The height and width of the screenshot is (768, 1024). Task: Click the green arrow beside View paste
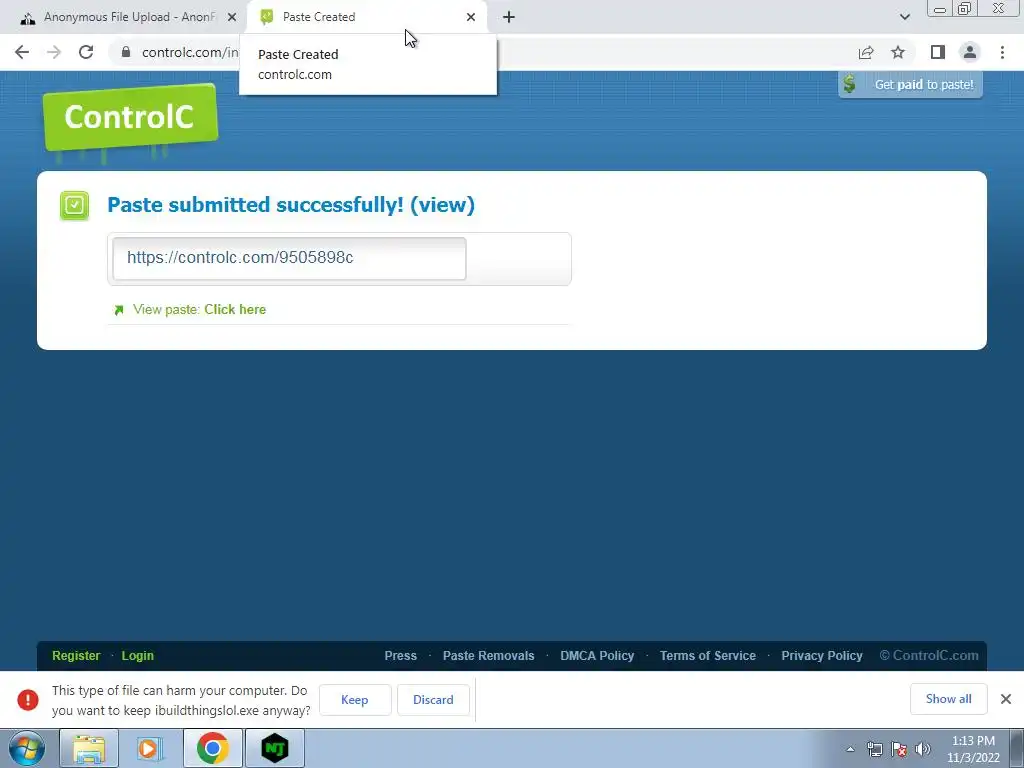[x=119, y=310]
